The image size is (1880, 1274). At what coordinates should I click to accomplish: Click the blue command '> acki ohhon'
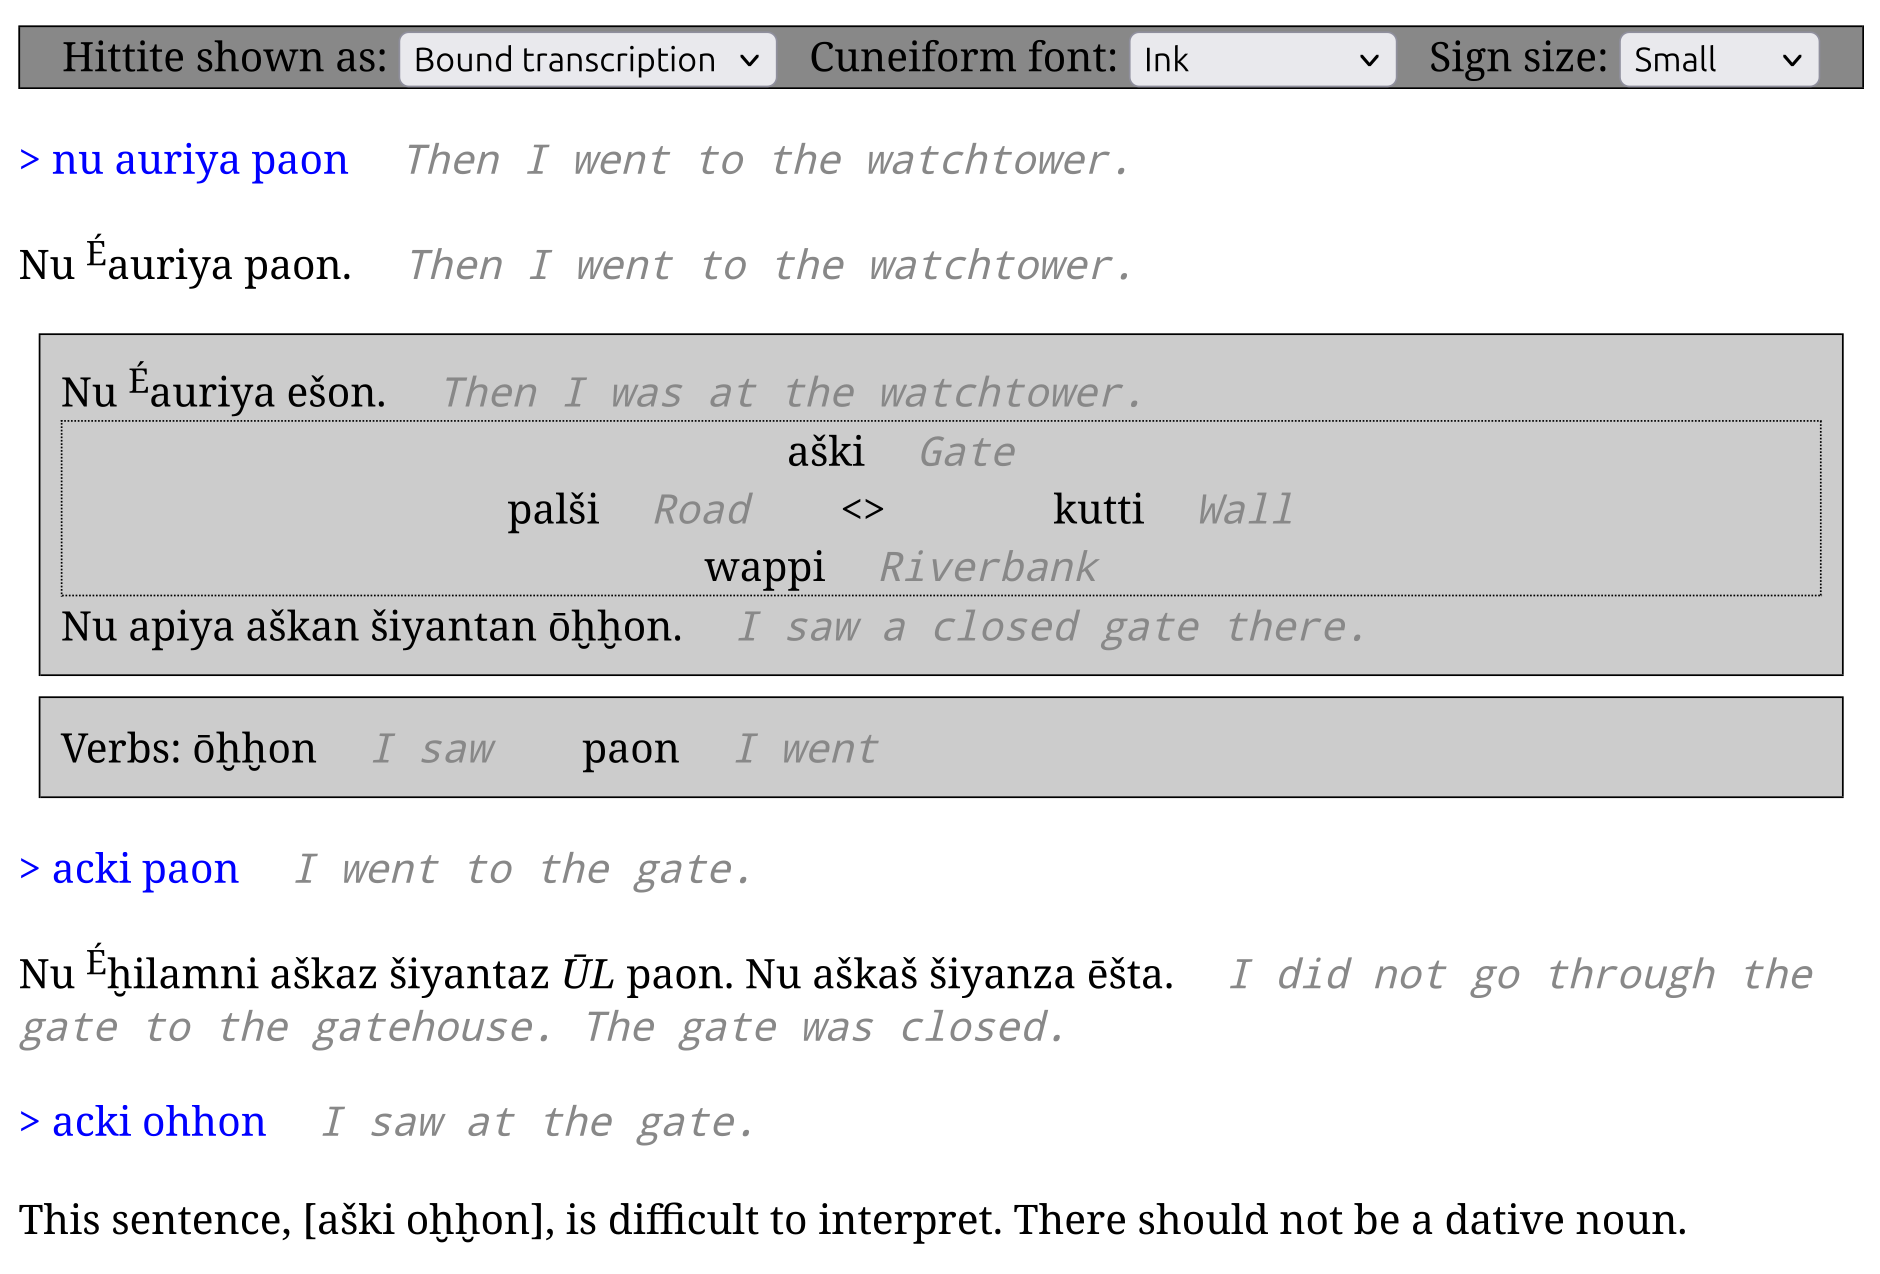[x=143, y=1122]
